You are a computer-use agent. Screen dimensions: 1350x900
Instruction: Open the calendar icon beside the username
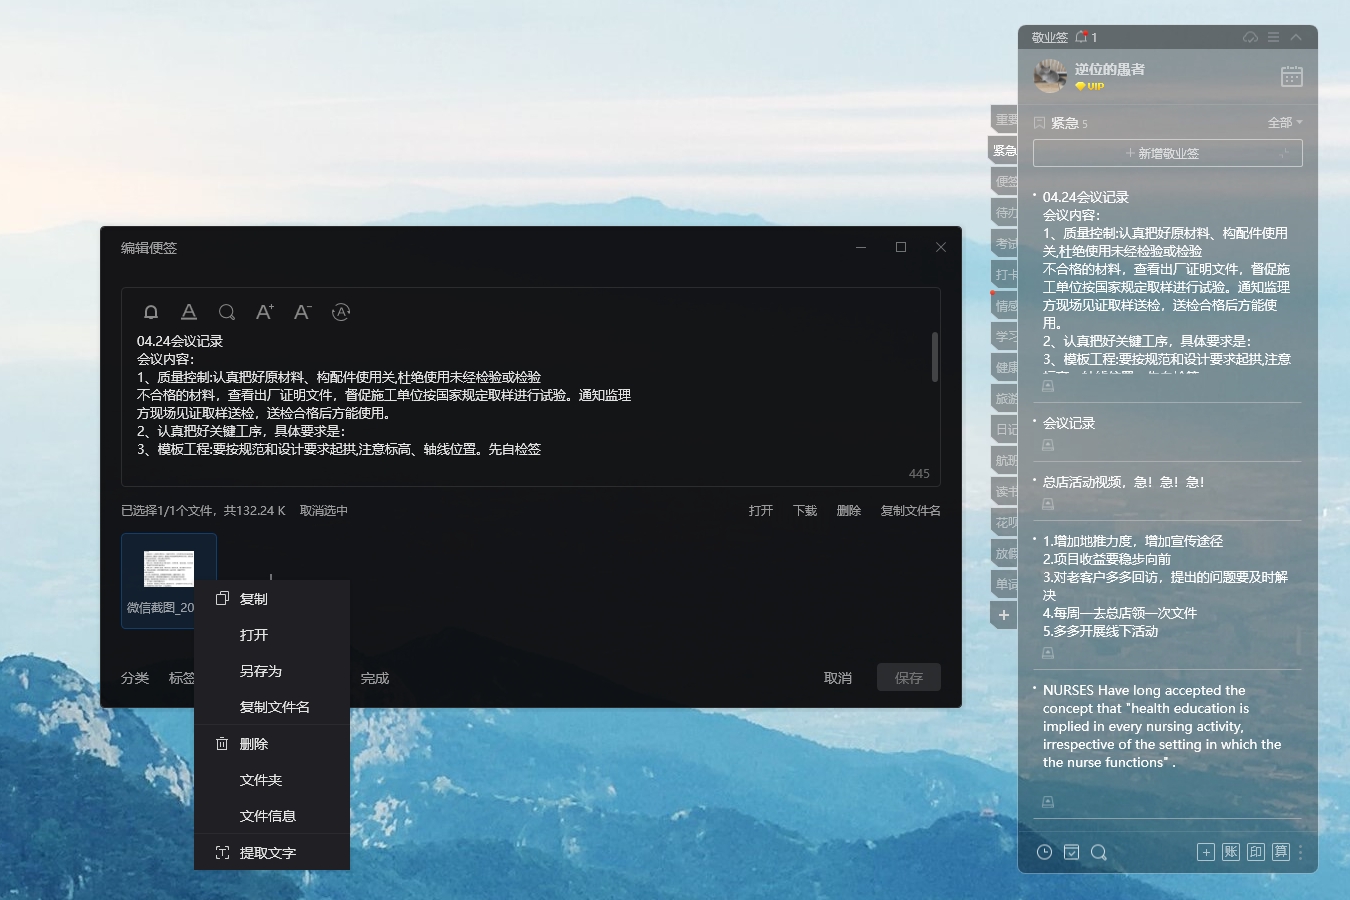pyautogui.click(x=1291, y=77)
